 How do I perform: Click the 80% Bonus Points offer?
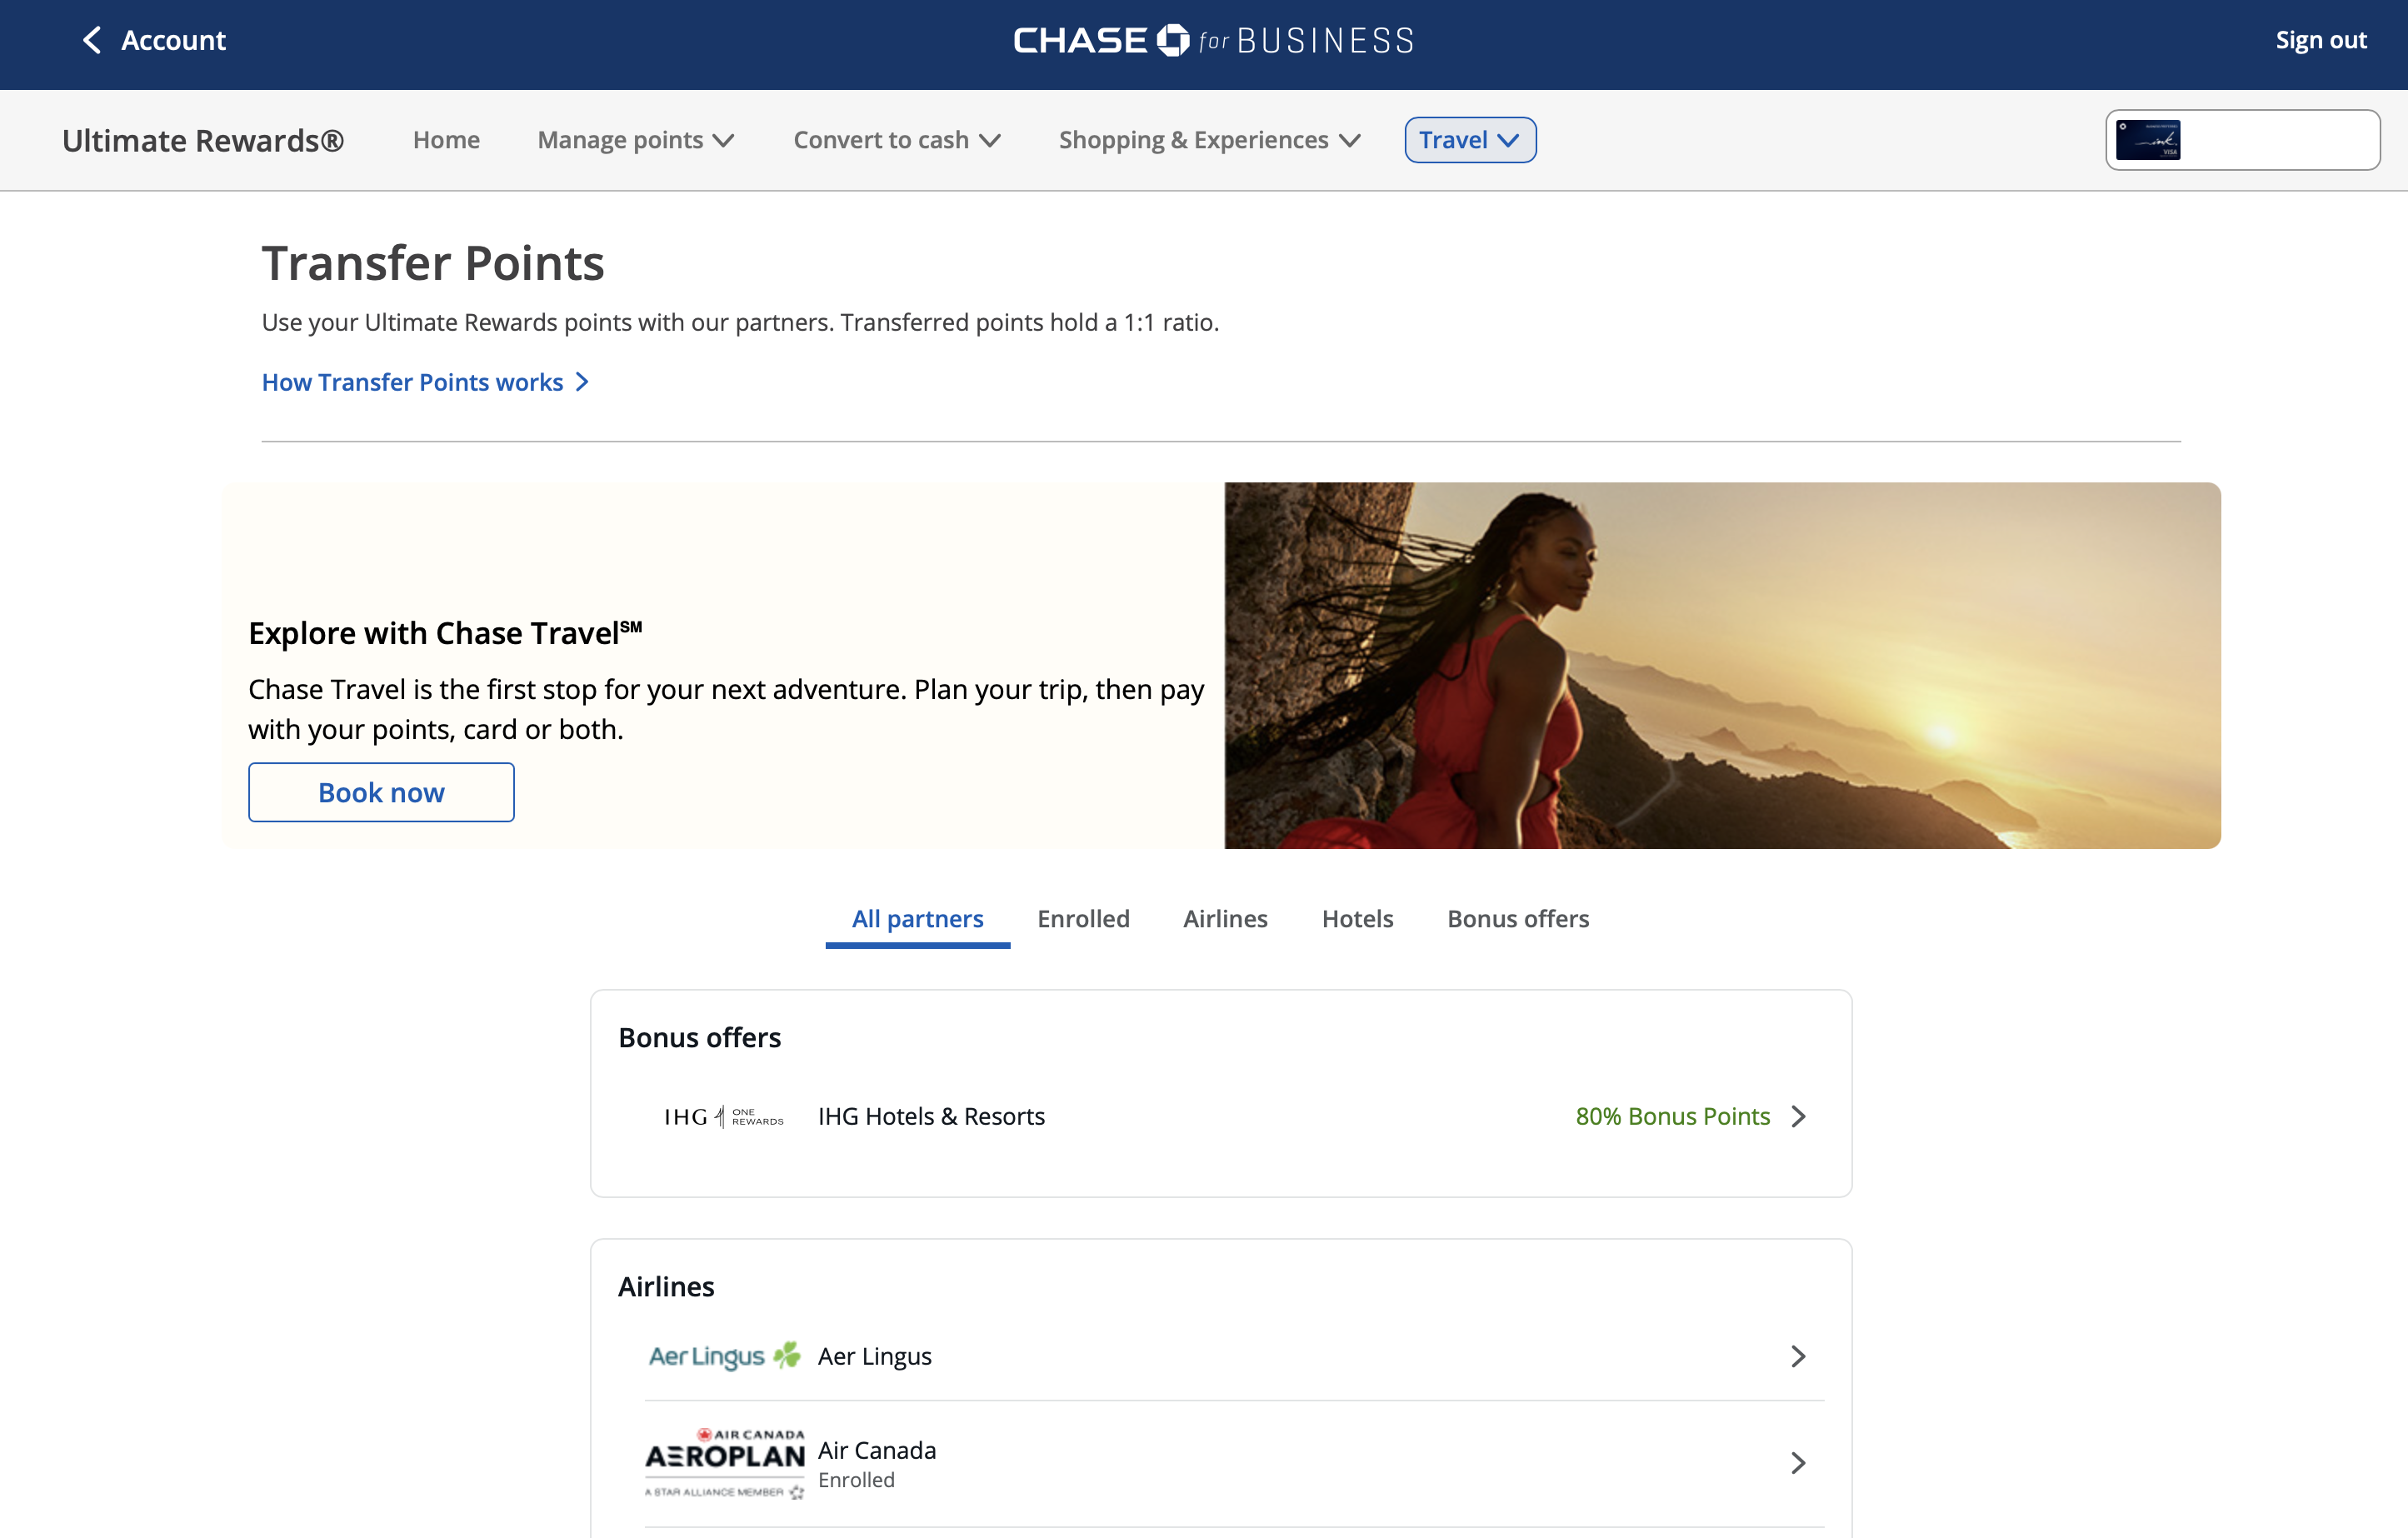[1672, 1116]
